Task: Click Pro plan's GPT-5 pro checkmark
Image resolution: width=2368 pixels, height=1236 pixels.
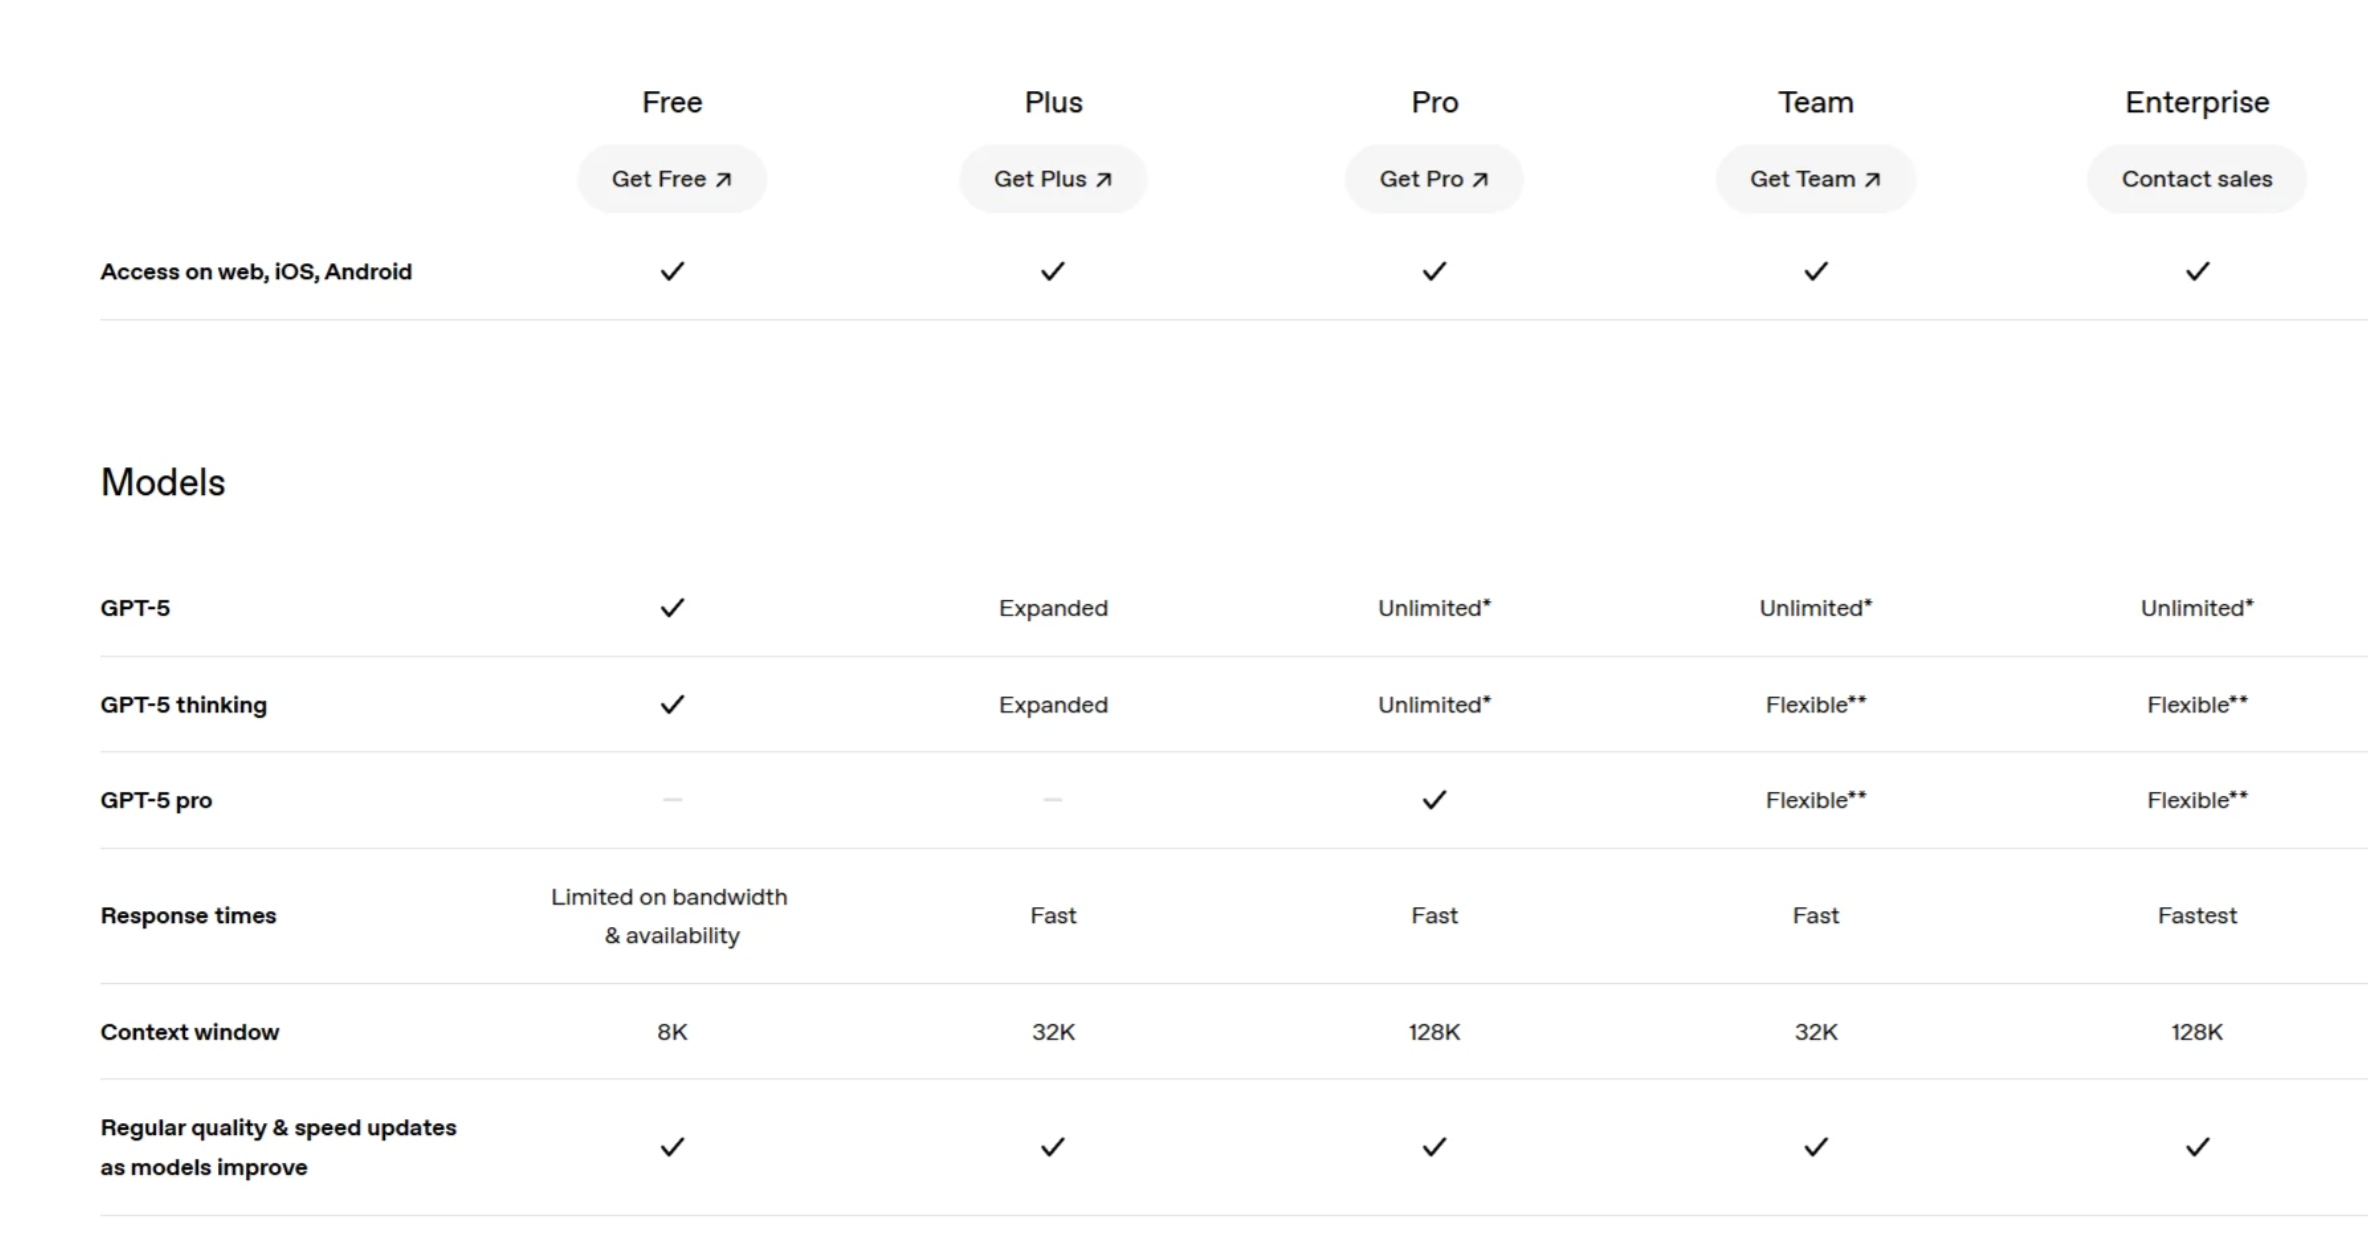Action: pos(1434,800)
